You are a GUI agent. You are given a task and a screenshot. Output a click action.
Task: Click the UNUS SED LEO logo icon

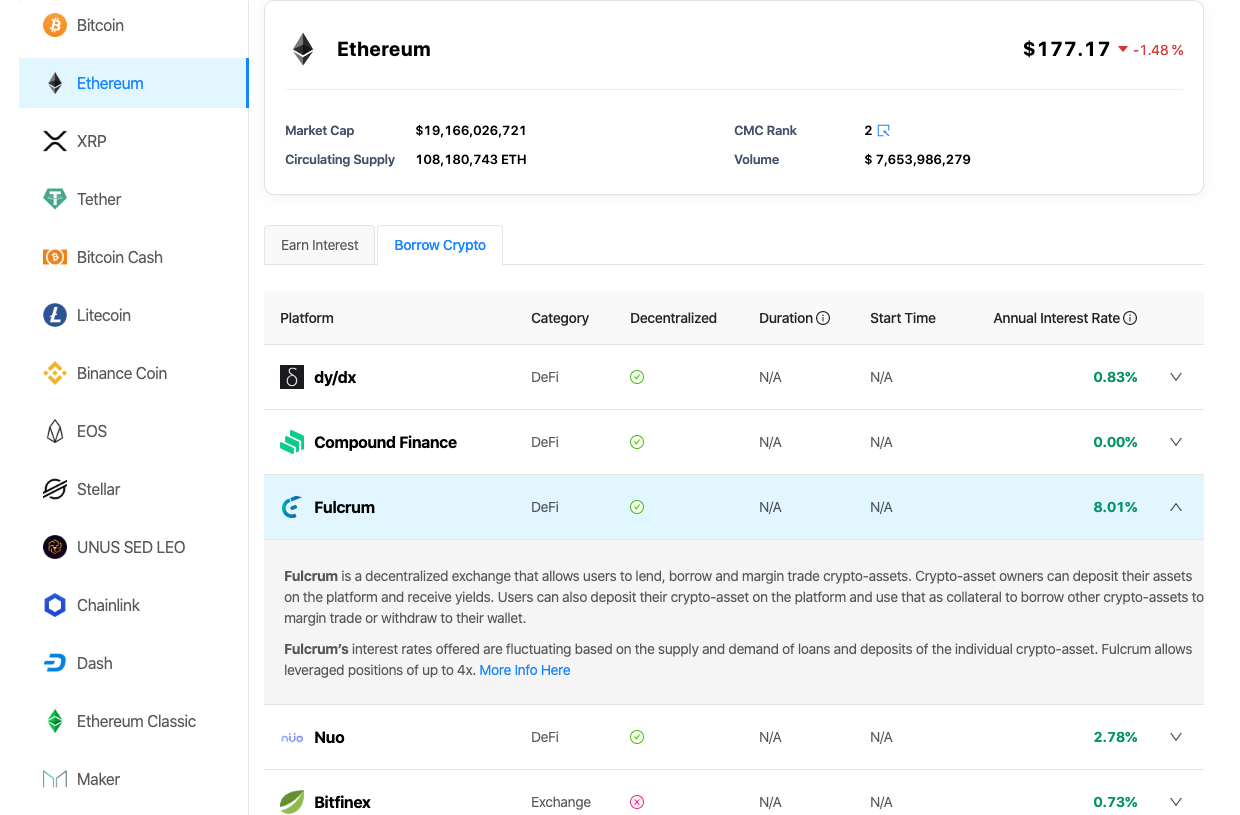click(x=55, y=547)
